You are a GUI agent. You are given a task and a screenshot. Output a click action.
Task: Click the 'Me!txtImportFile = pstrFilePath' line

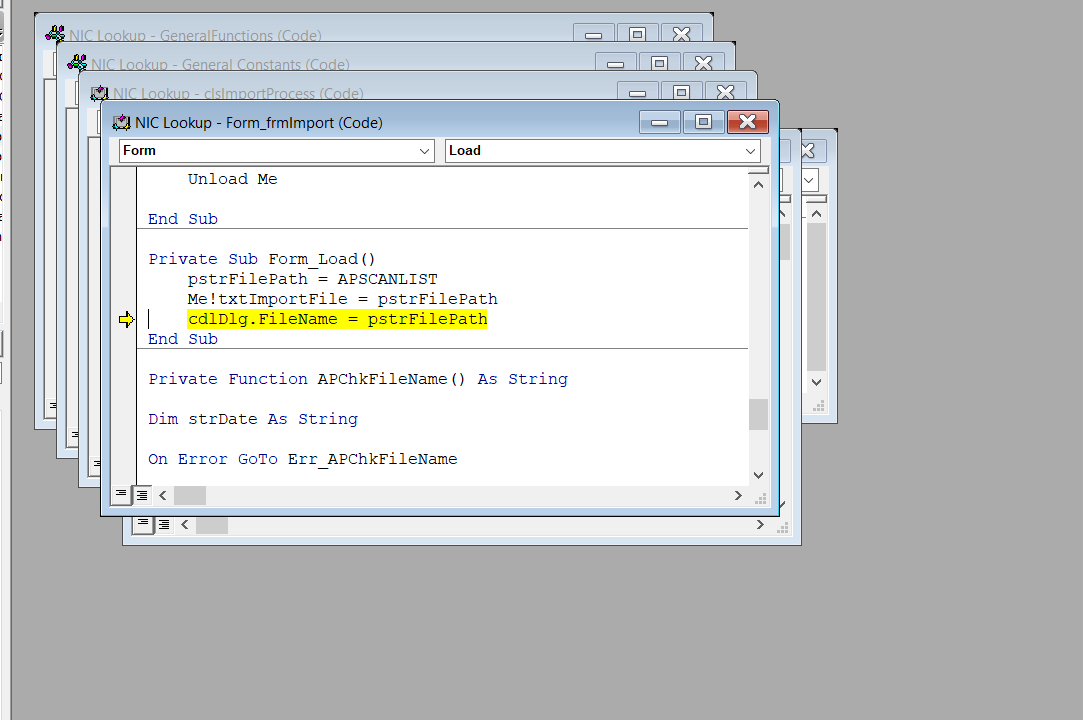(342, 299)
